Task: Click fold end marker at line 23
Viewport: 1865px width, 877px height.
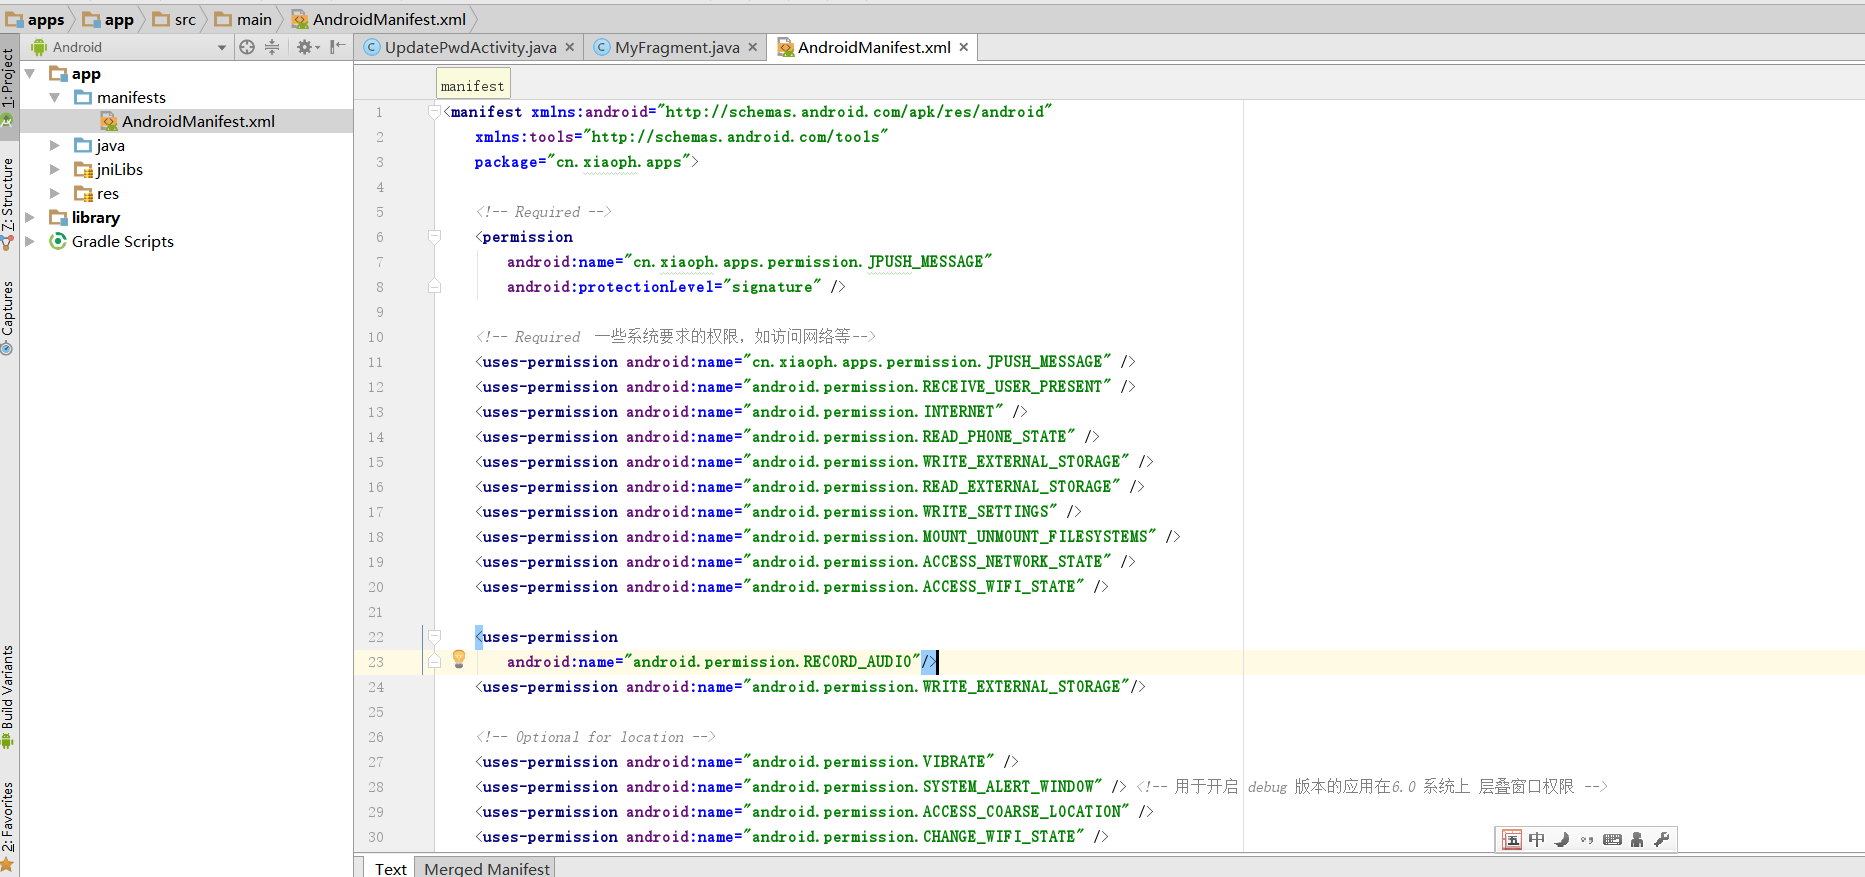Action: coord(435,661)
